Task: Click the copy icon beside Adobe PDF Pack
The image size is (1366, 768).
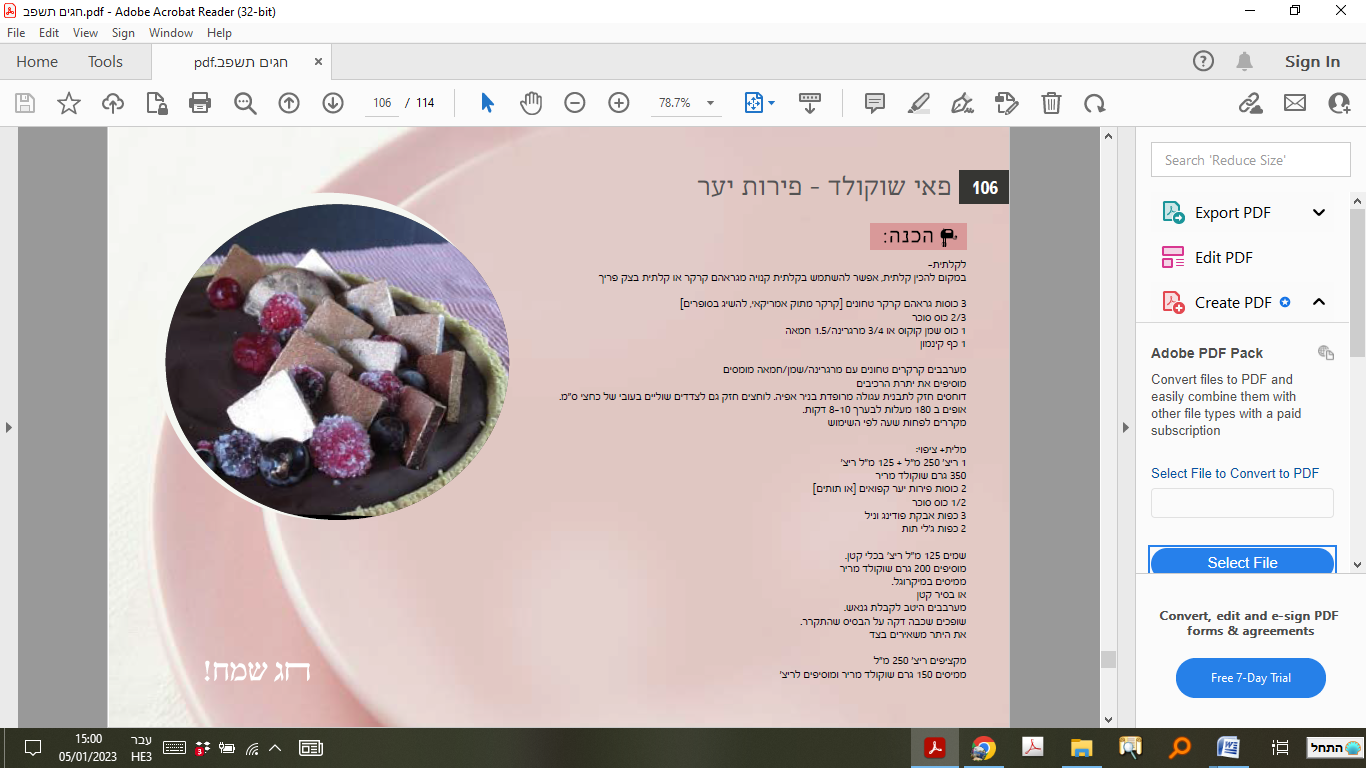Action: point(1326,352)
